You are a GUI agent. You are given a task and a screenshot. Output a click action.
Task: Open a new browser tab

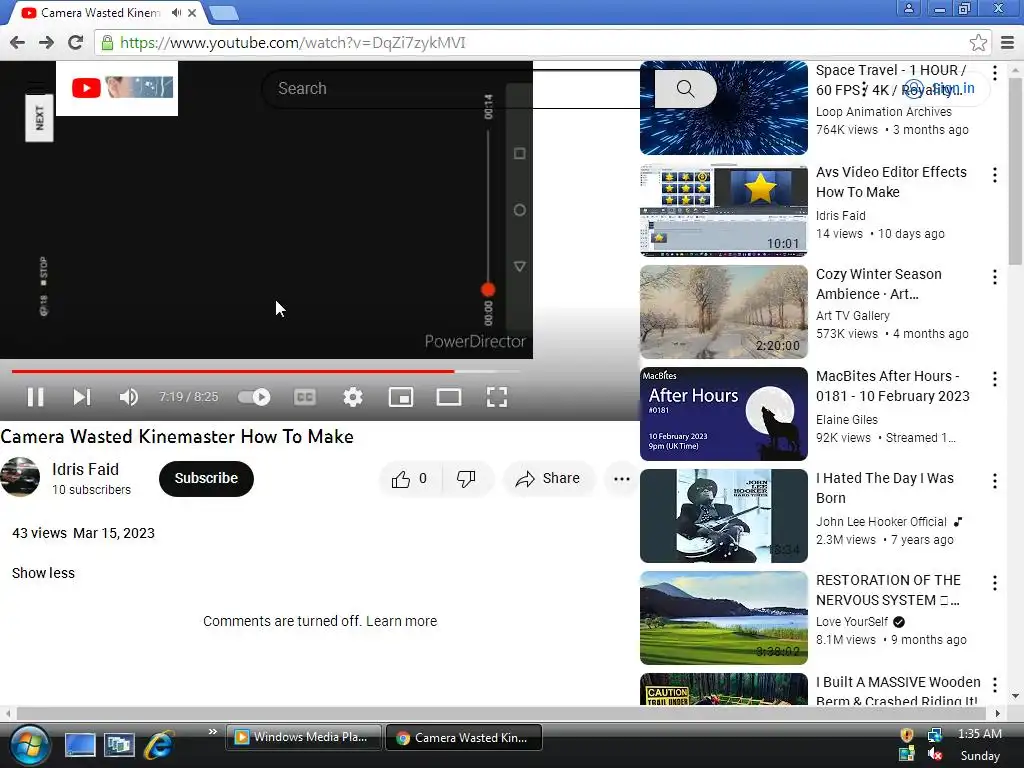224,12
